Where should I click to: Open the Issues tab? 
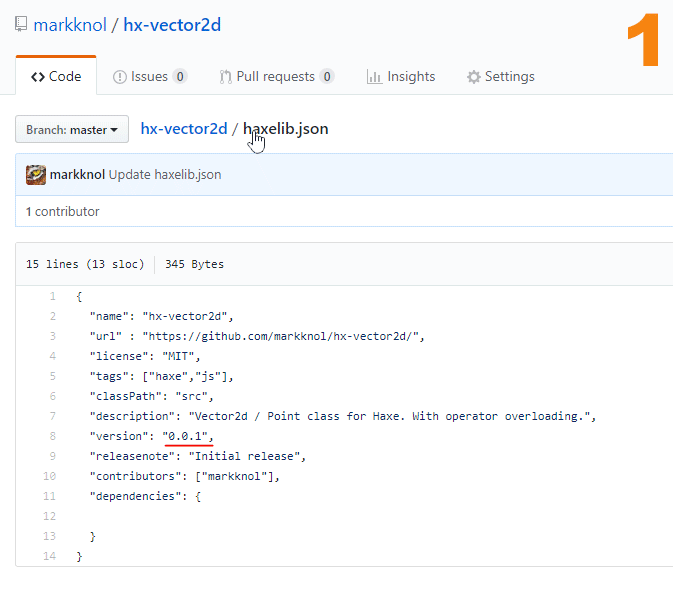point(150,76)
